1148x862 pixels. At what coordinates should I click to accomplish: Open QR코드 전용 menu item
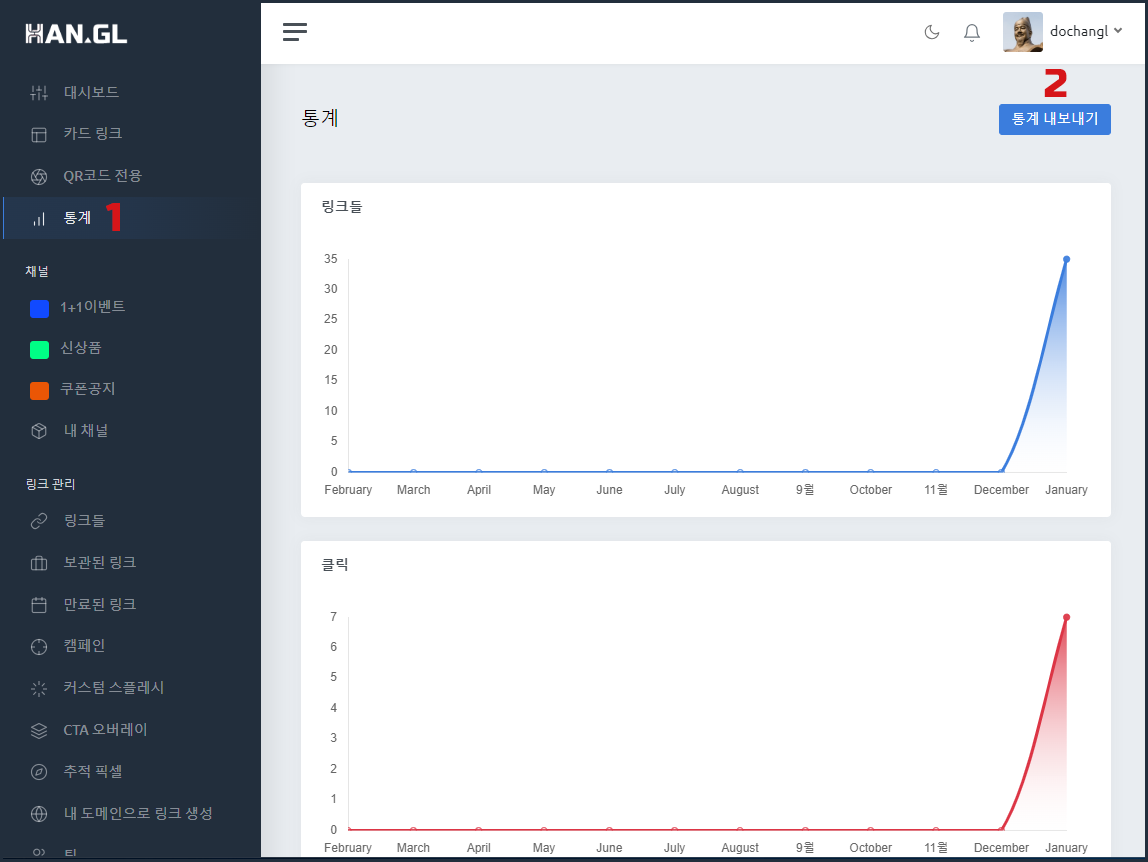coord(102,176)
